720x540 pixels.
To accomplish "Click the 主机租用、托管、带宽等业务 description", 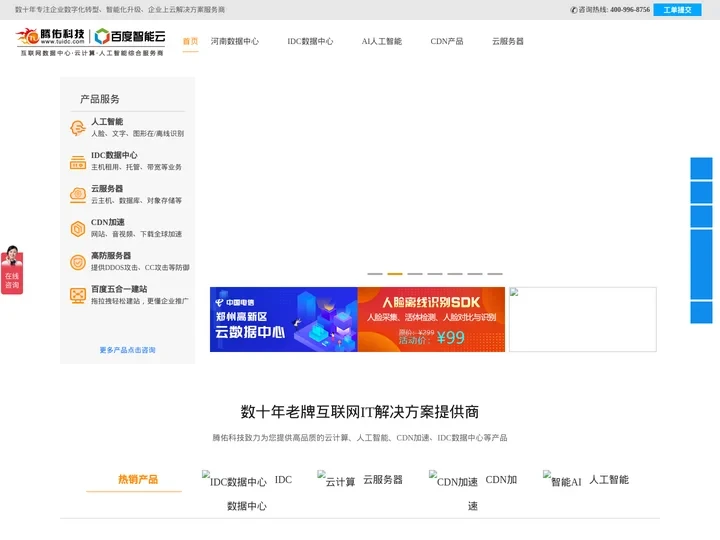I will coord(136,167).
